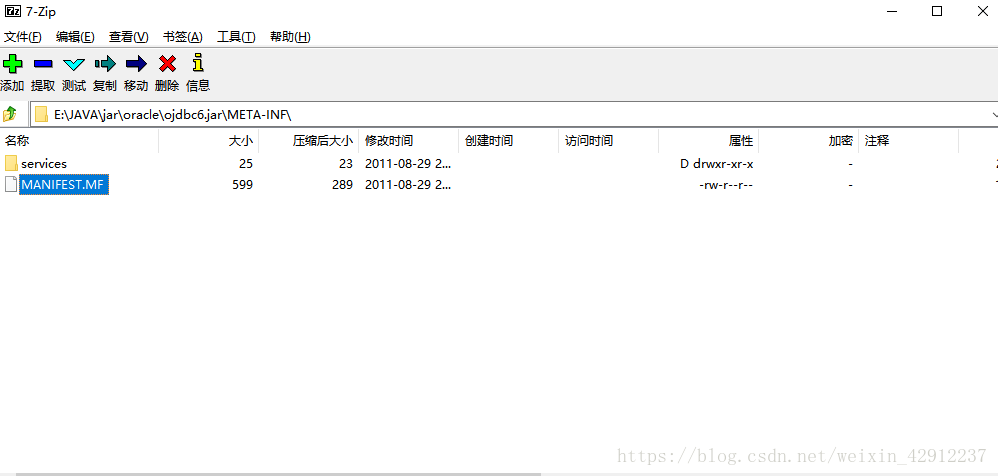Open the 书签(A) menu
Screen dimensions: 998x476
pos(183,37)
